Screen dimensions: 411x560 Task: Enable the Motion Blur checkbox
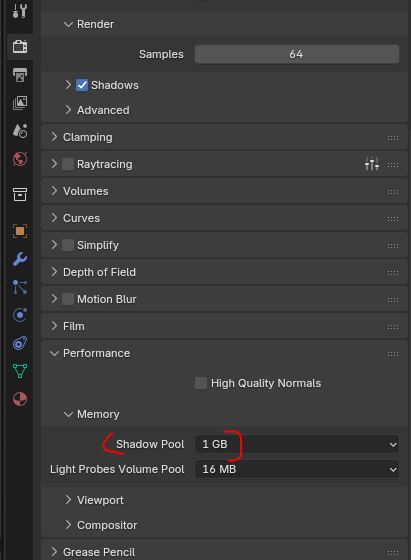click(68, 299)
